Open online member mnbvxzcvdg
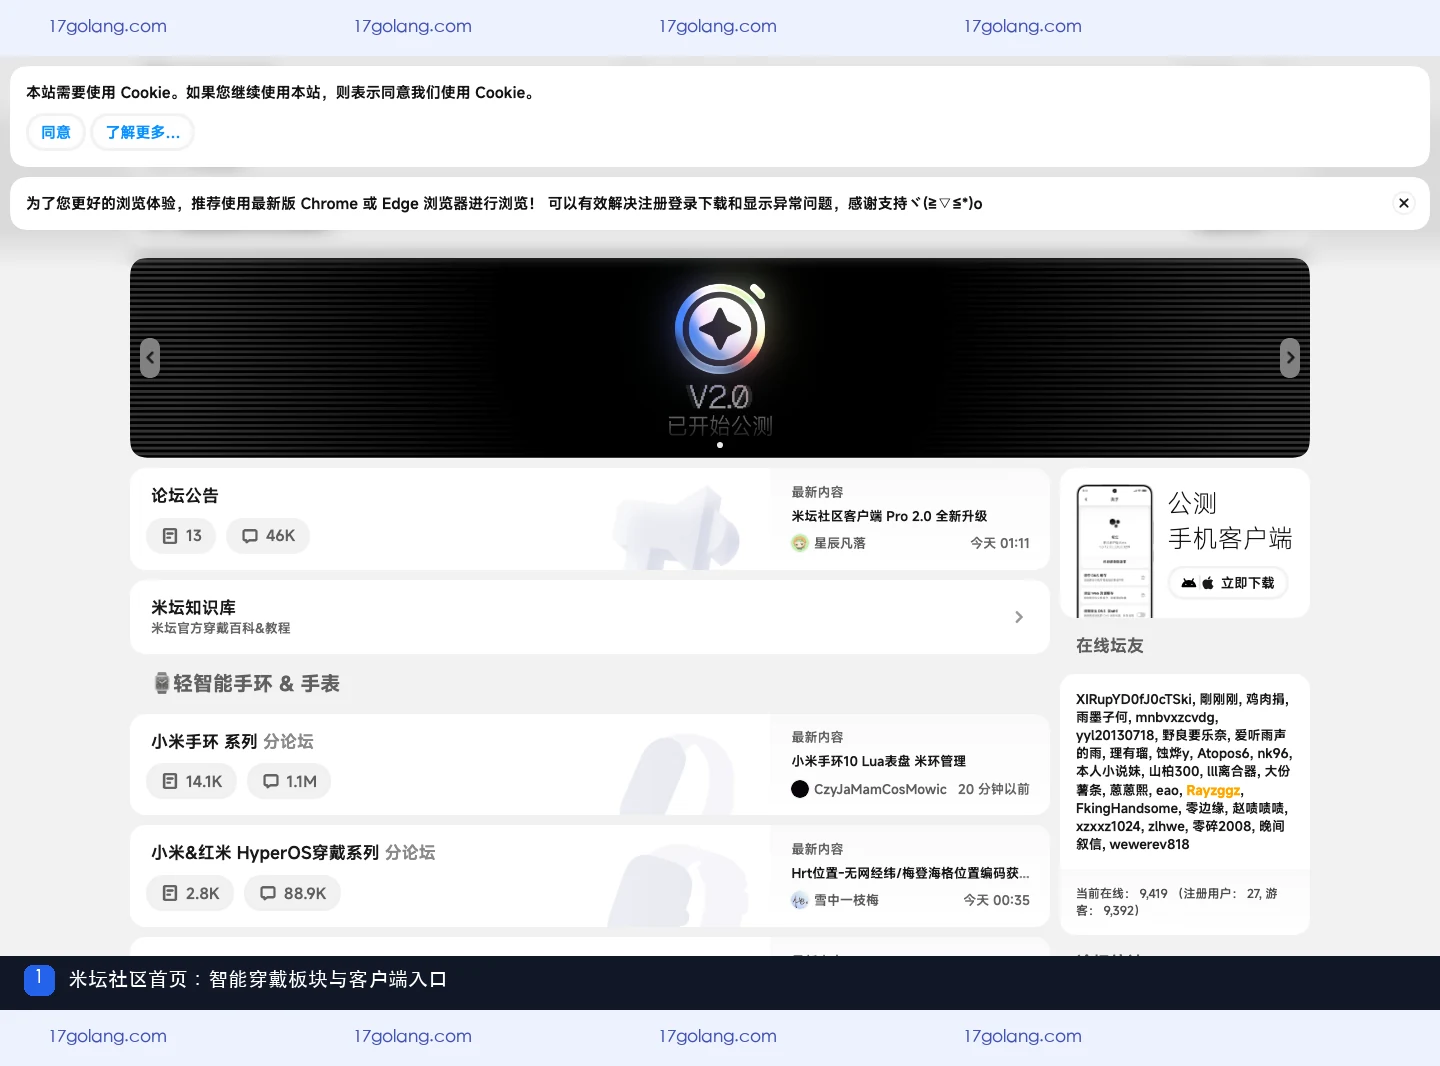Image resolution: width=1440 pixels, height=1066 pixels. (x=1176, y=717)
